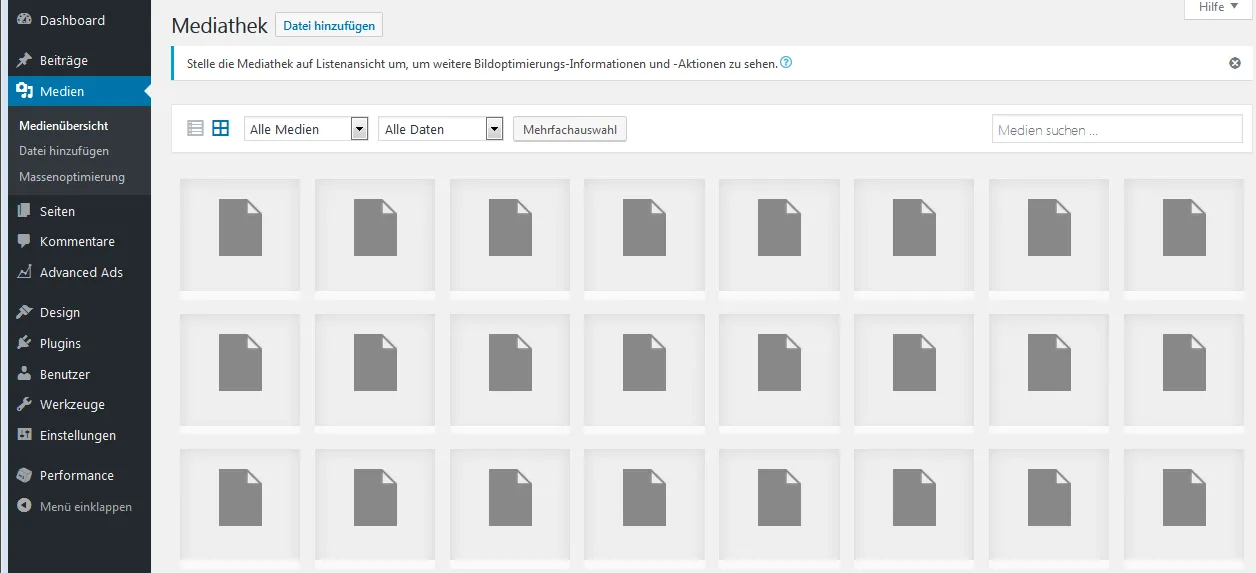Screen dimensions: 1256x573
Task: Select third media thumbnail in top row
Action: click(x=510, y=237)
